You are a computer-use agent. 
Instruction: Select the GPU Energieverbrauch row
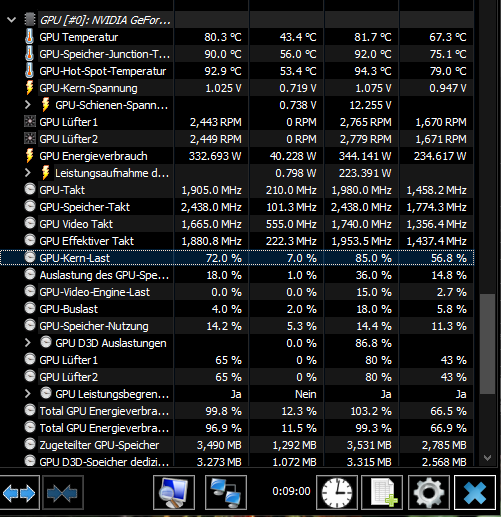tap(237, 156)
